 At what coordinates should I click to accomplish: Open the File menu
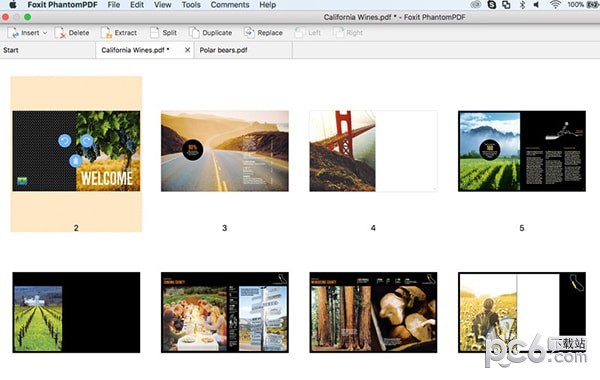[x=114, y=5]
